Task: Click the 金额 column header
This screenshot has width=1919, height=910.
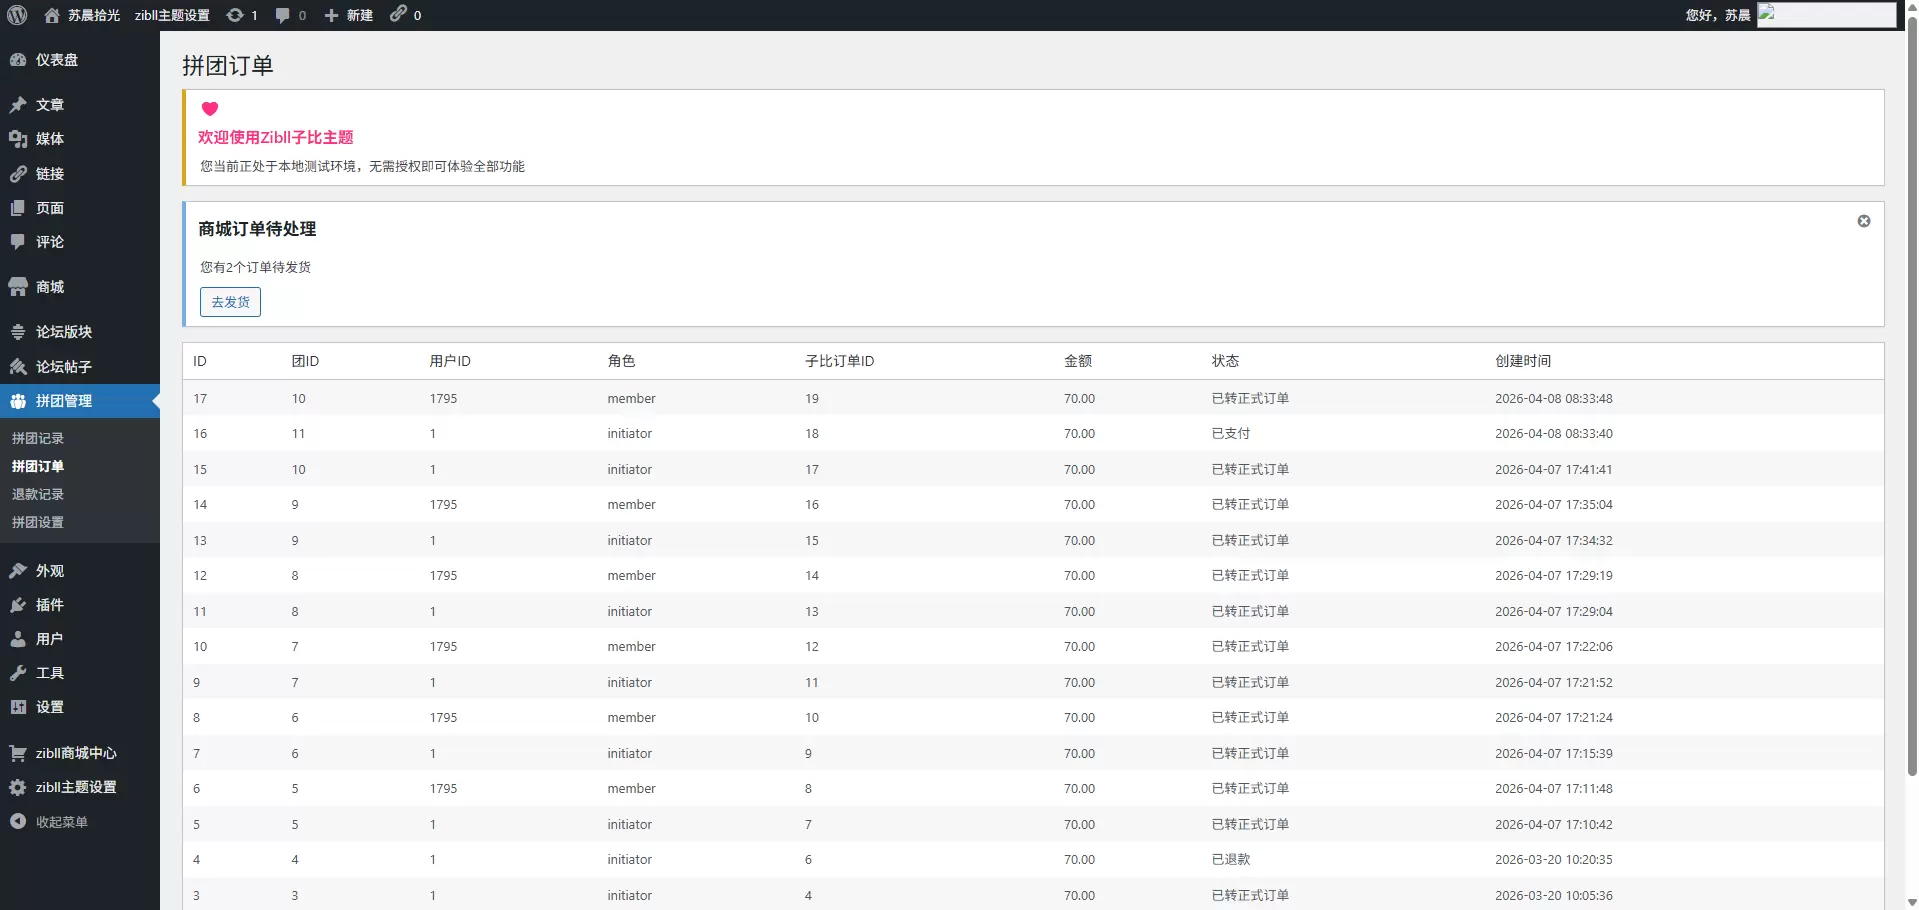Action: tap(1078, 361)
